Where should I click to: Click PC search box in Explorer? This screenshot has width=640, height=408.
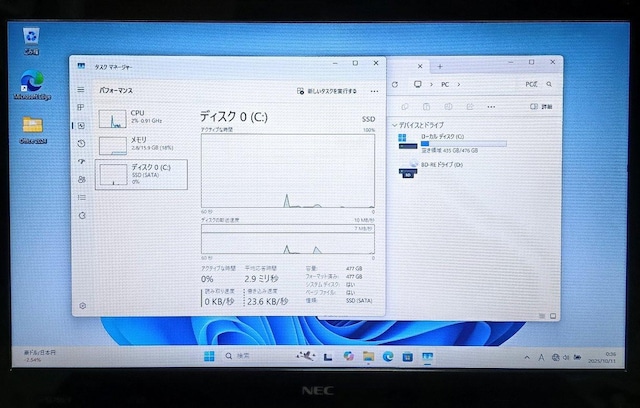[x=535, y=86]
